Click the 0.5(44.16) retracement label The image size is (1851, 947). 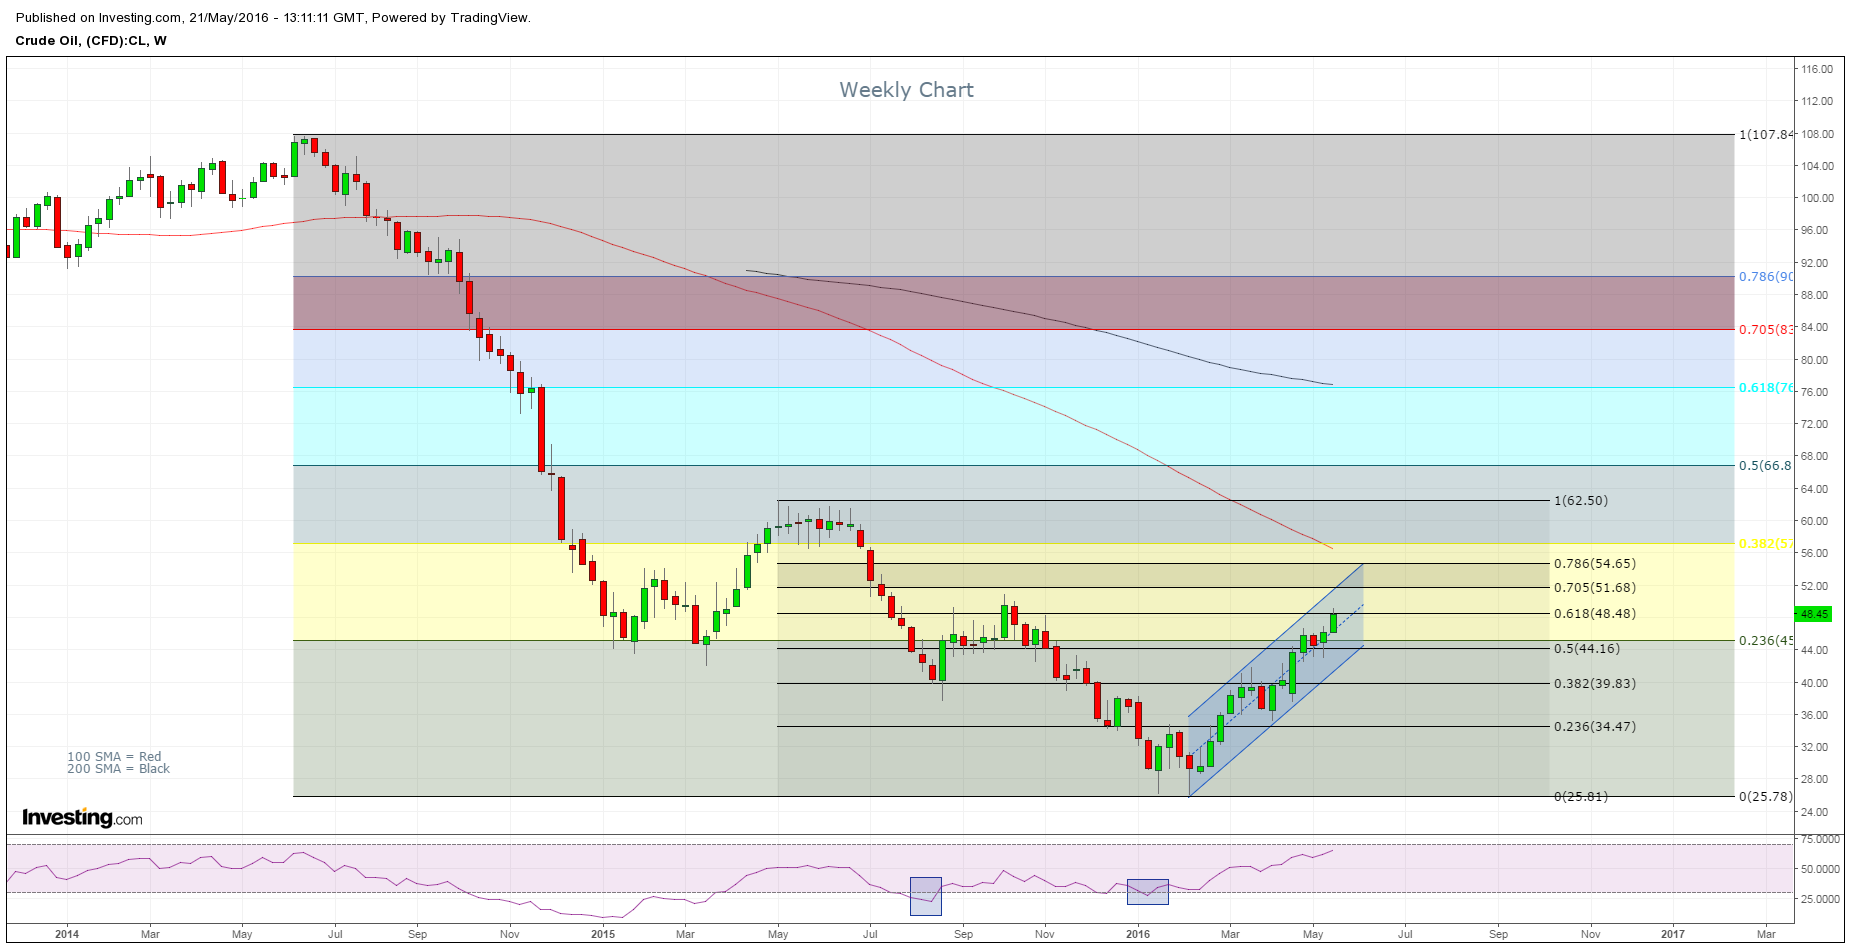click(x=1586, y=649)
